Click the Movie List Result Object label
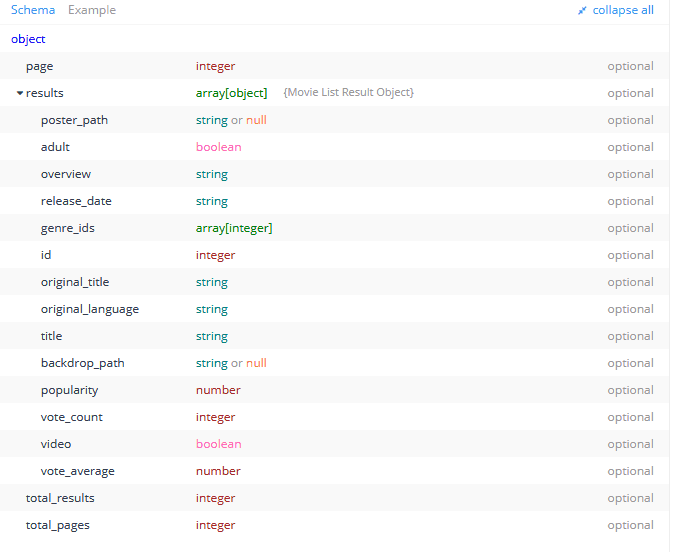Image resolution: width=679 pixels, height=552 pixels. 349,93
